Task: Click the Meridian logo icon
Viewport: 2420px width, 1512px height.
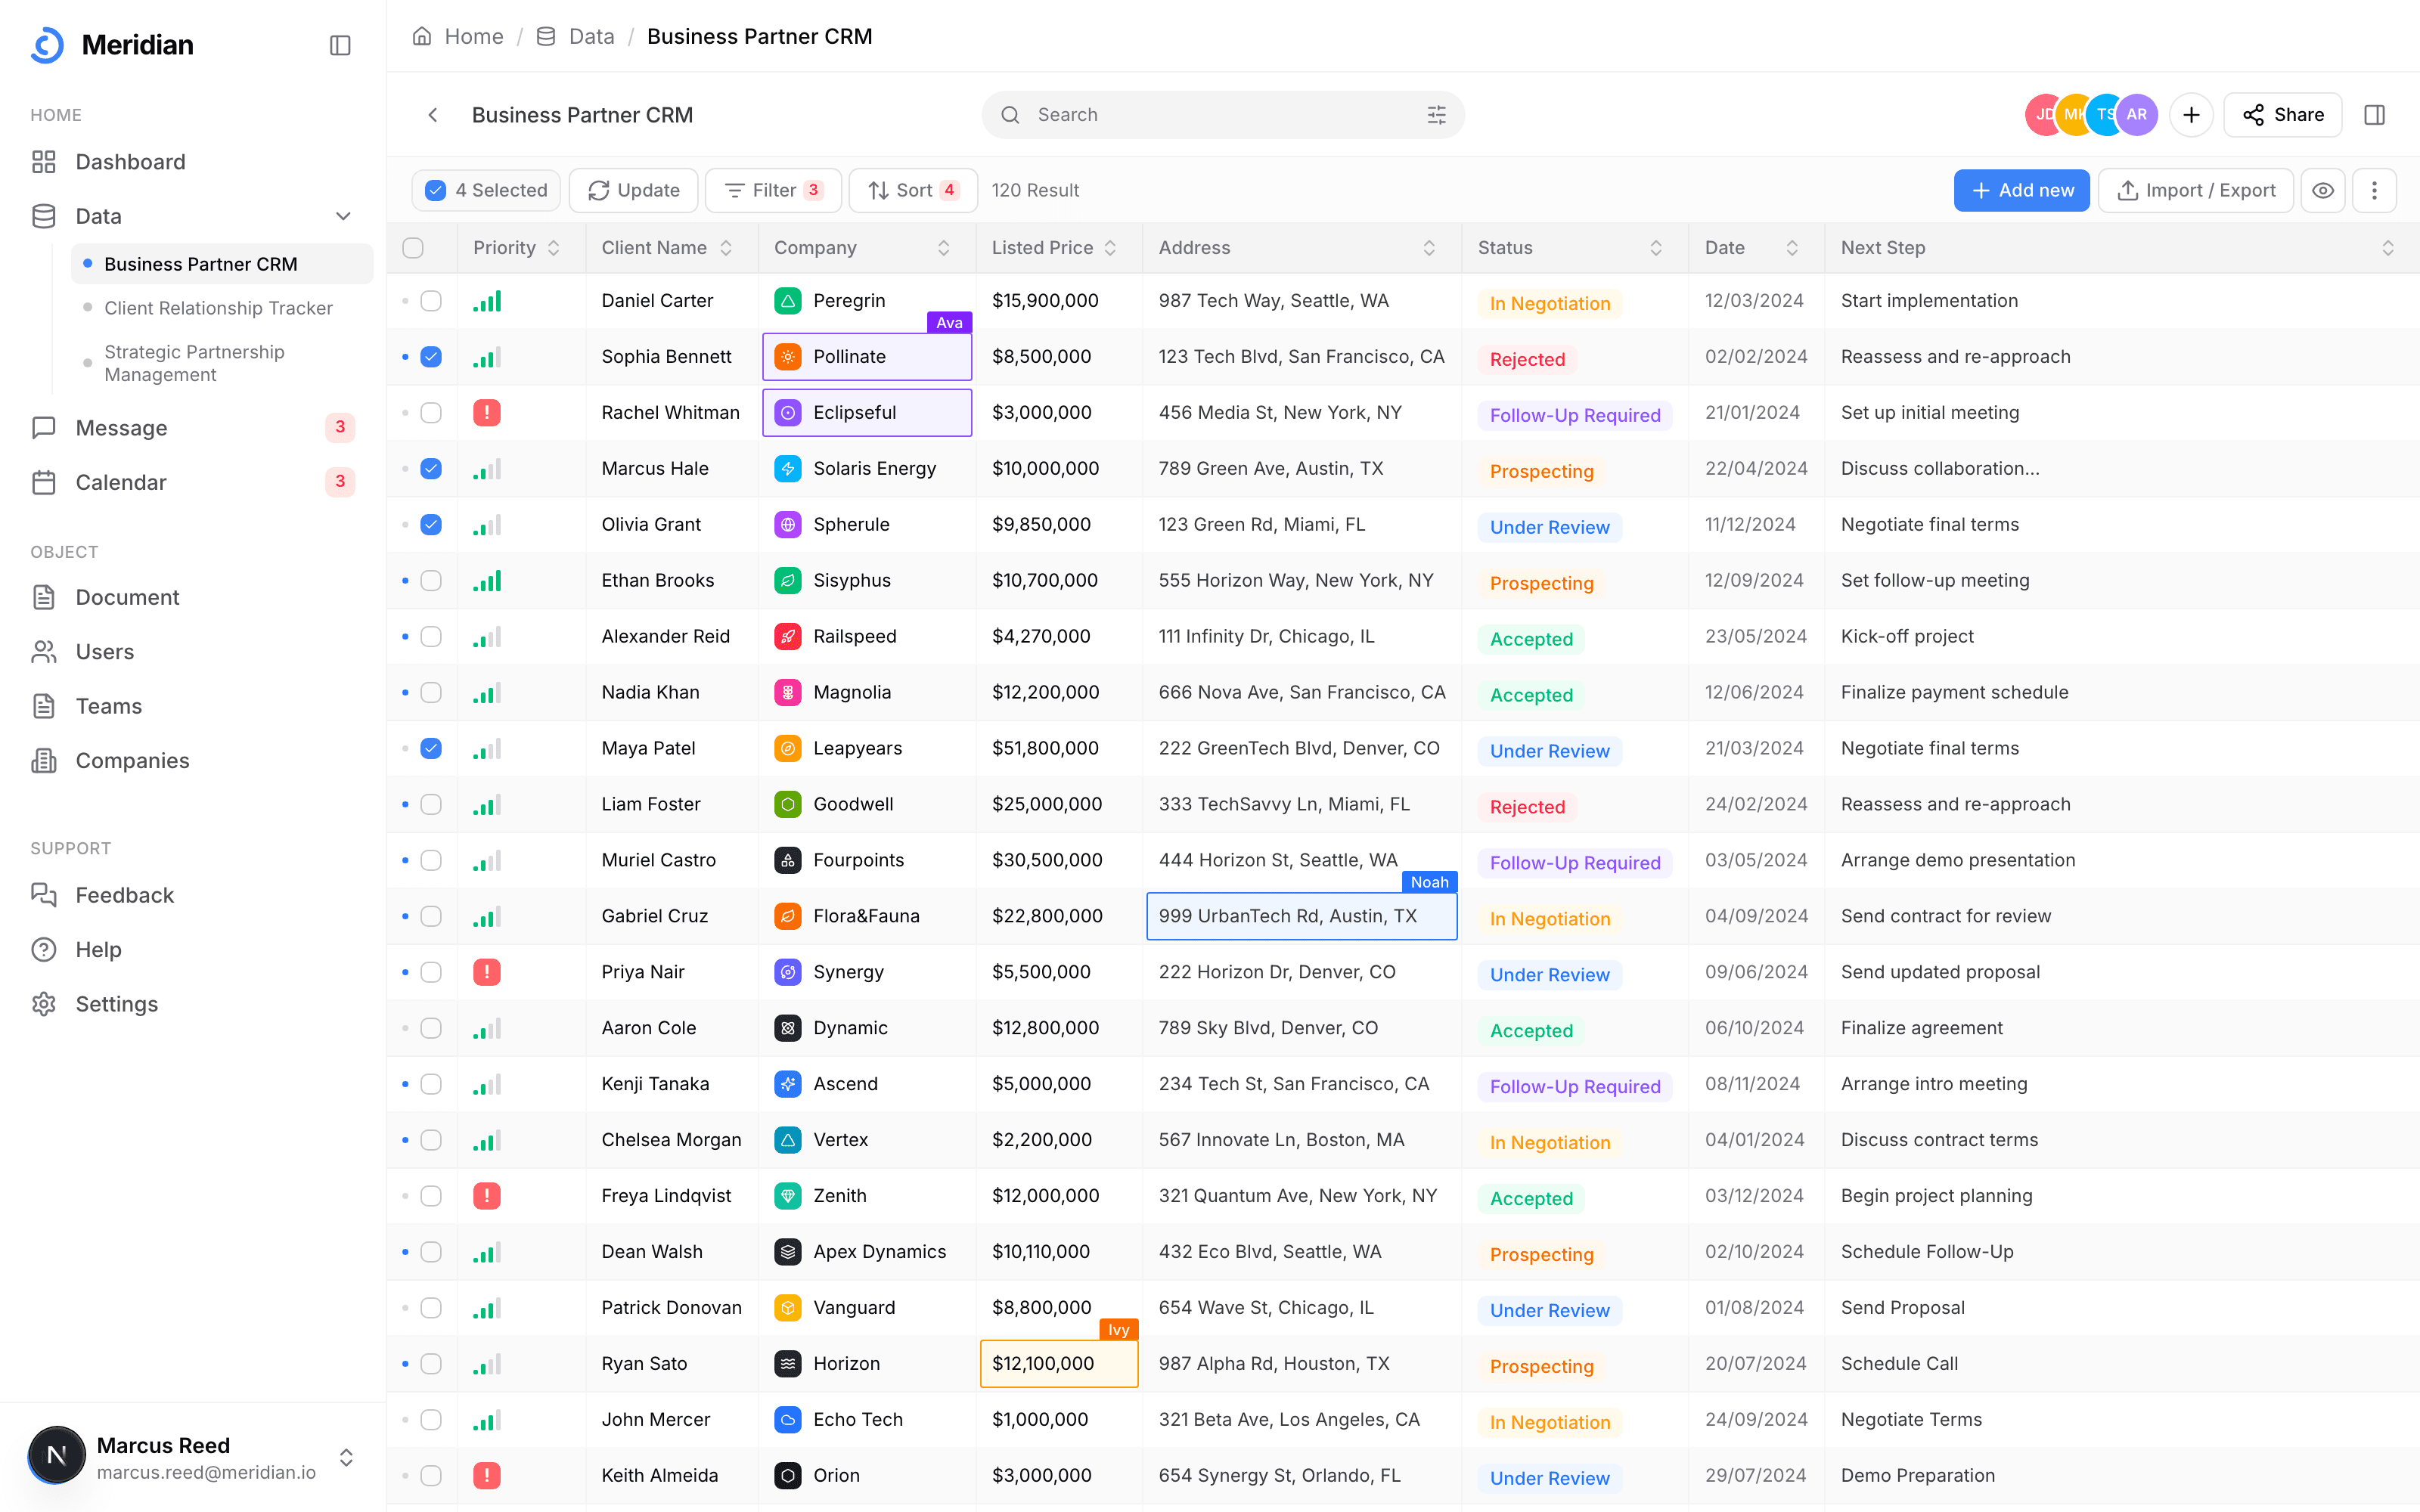Action: coord(47,45)
